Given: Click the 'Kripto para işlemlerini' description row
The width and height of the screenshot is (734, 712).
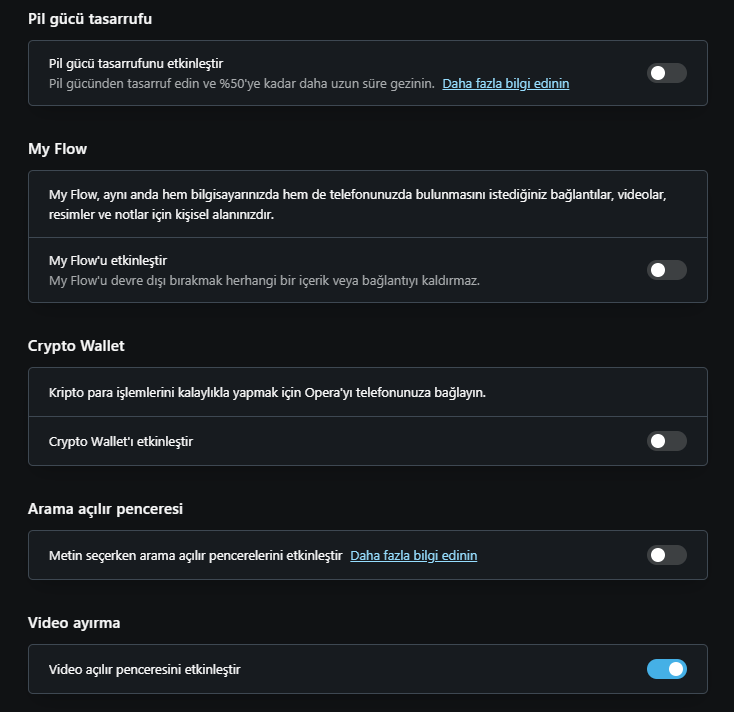Looking at the screenshot, I should [267, 392].
